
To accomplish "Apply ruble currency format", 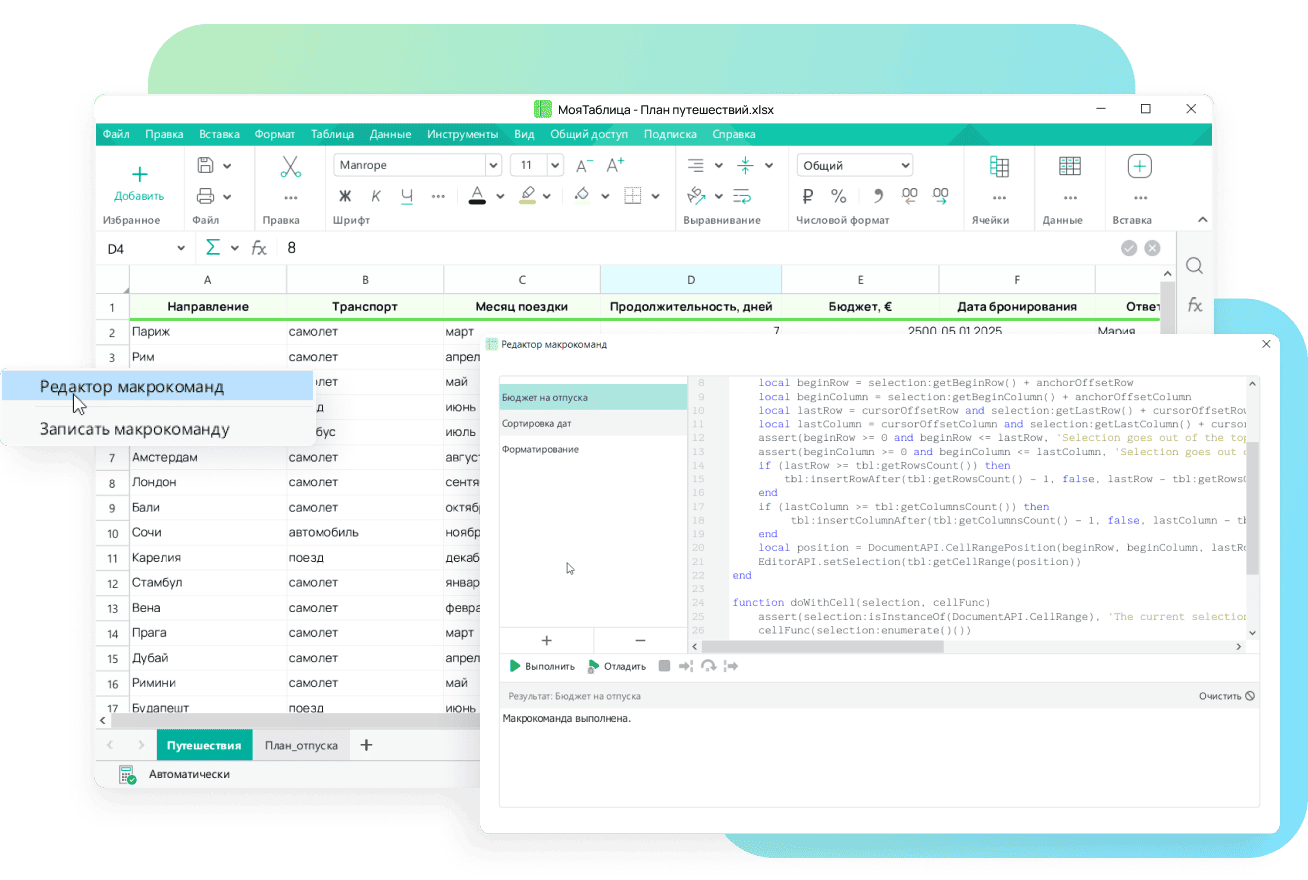I will click(808, 196).
